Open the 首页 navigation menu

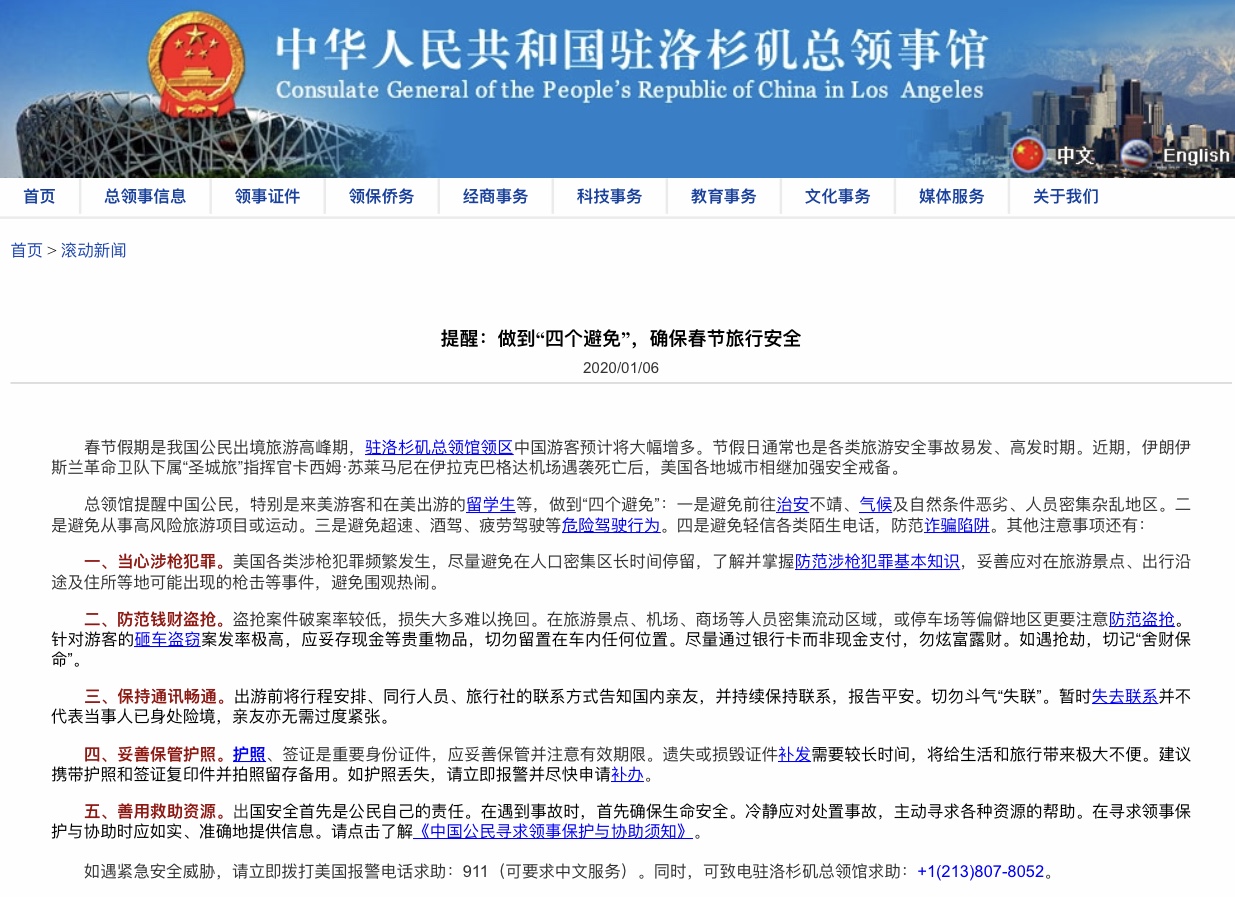(39, 196)
